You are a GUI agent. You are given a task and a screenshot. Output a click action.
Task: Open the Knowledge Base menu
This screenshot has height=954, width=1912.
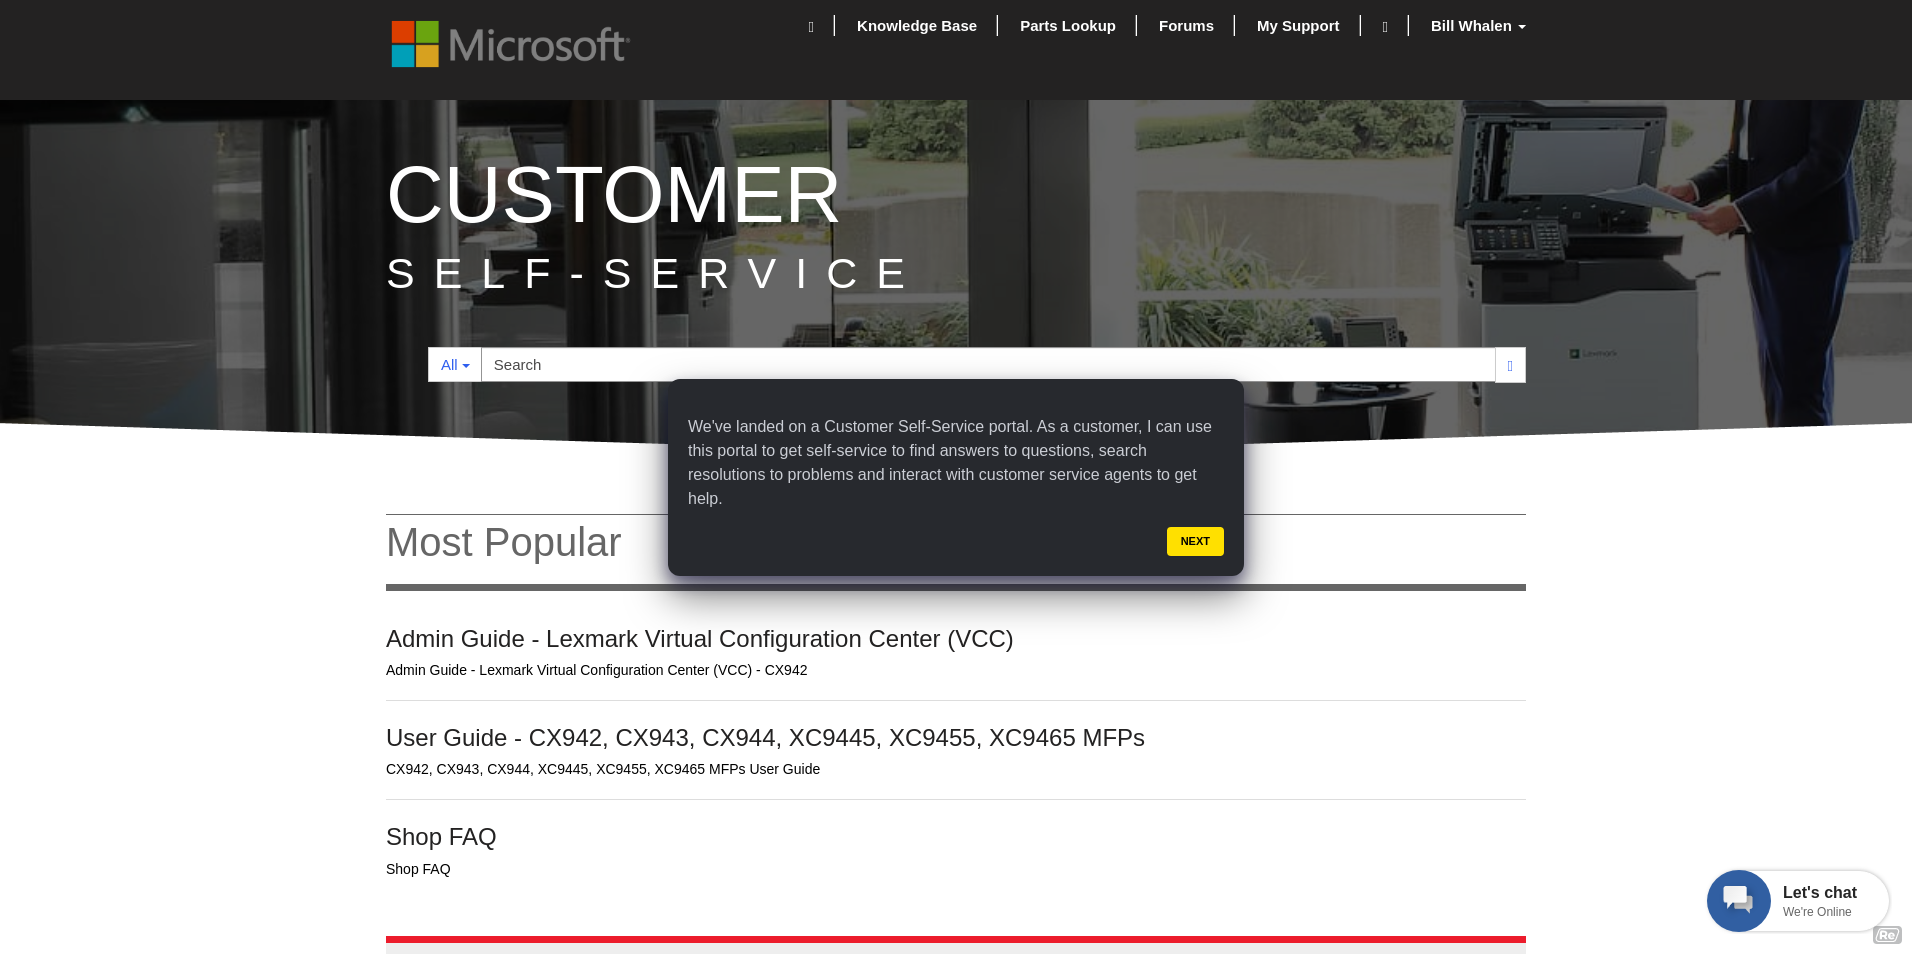point(917,26)
